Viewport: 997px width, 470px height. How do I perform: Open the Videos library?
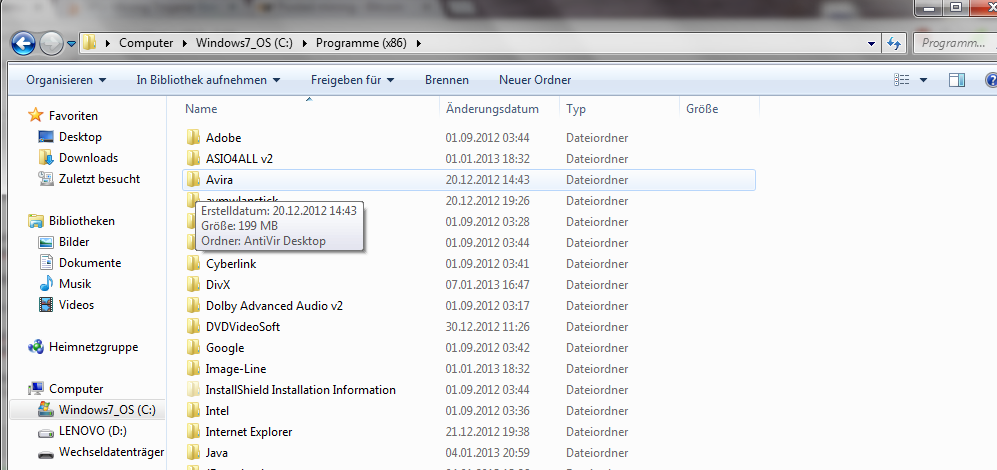click(76, 305)
